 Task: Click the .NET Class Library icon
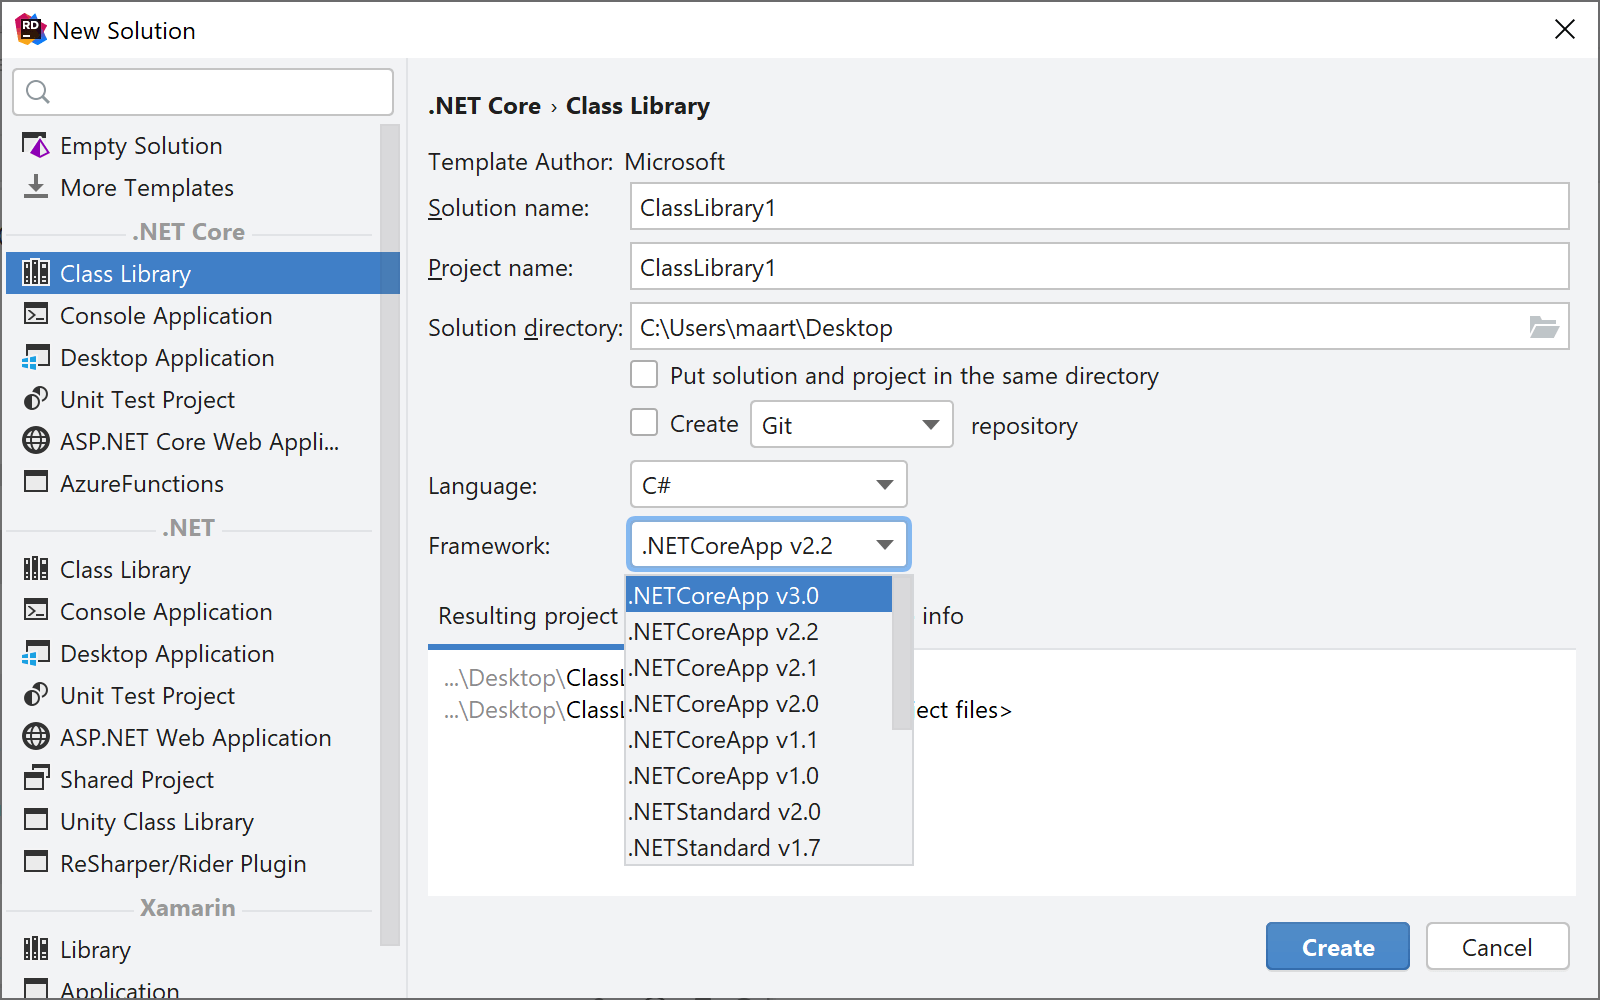[36, 569]
